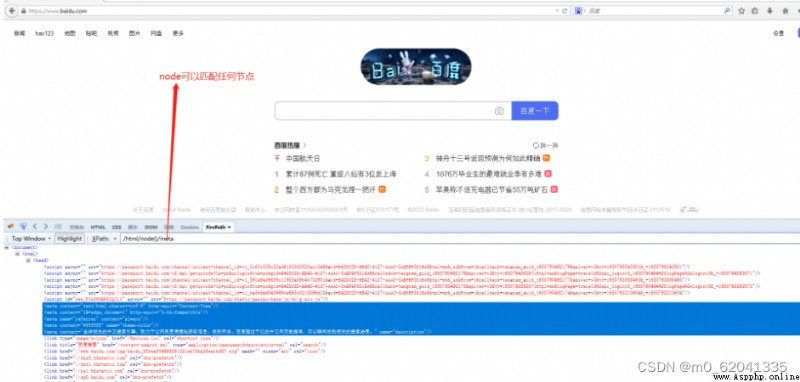Switch to the Cookies tab in Firebug
800x382 pixels.
coord(190,227)
